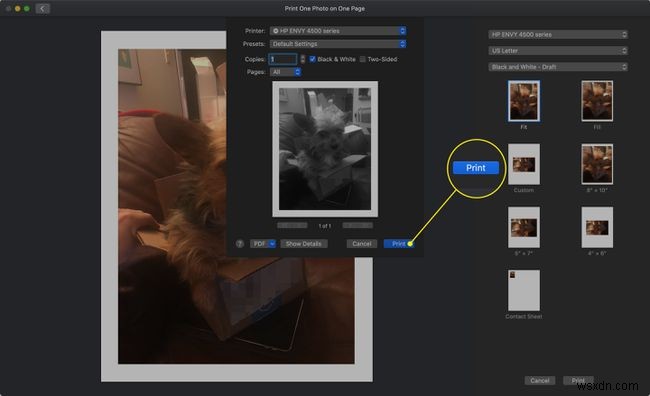Open the Printer dropdown in print dialog

pos(338,31)
